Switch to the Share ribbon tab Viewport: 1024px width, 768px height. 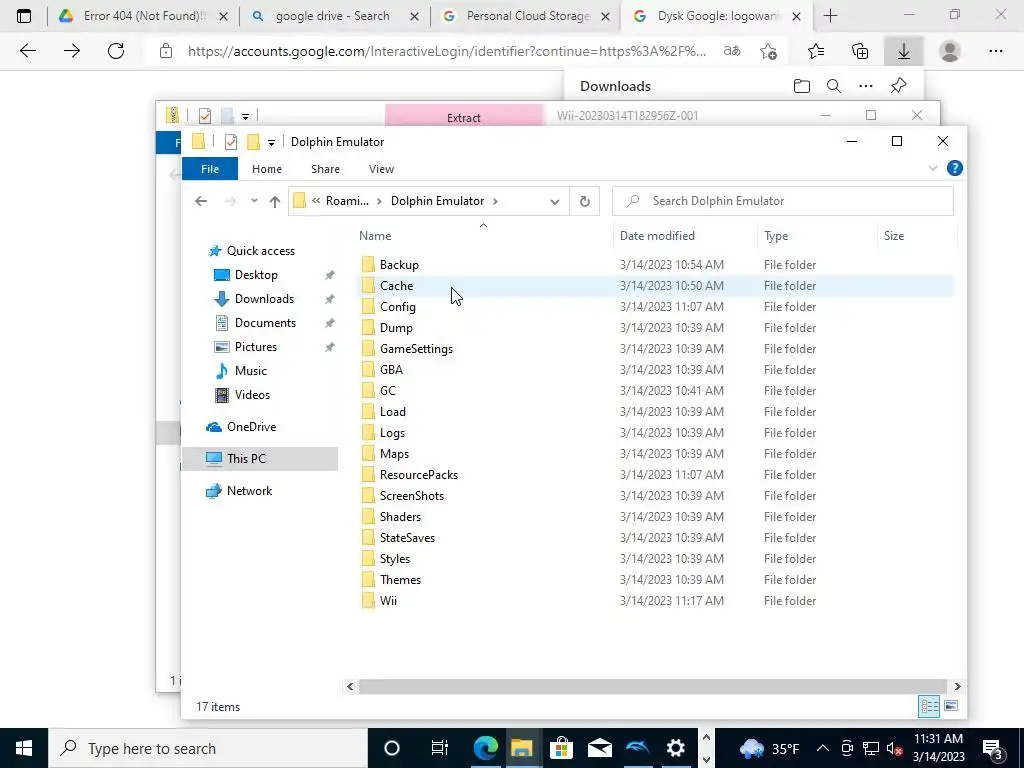tap(325, 169)
